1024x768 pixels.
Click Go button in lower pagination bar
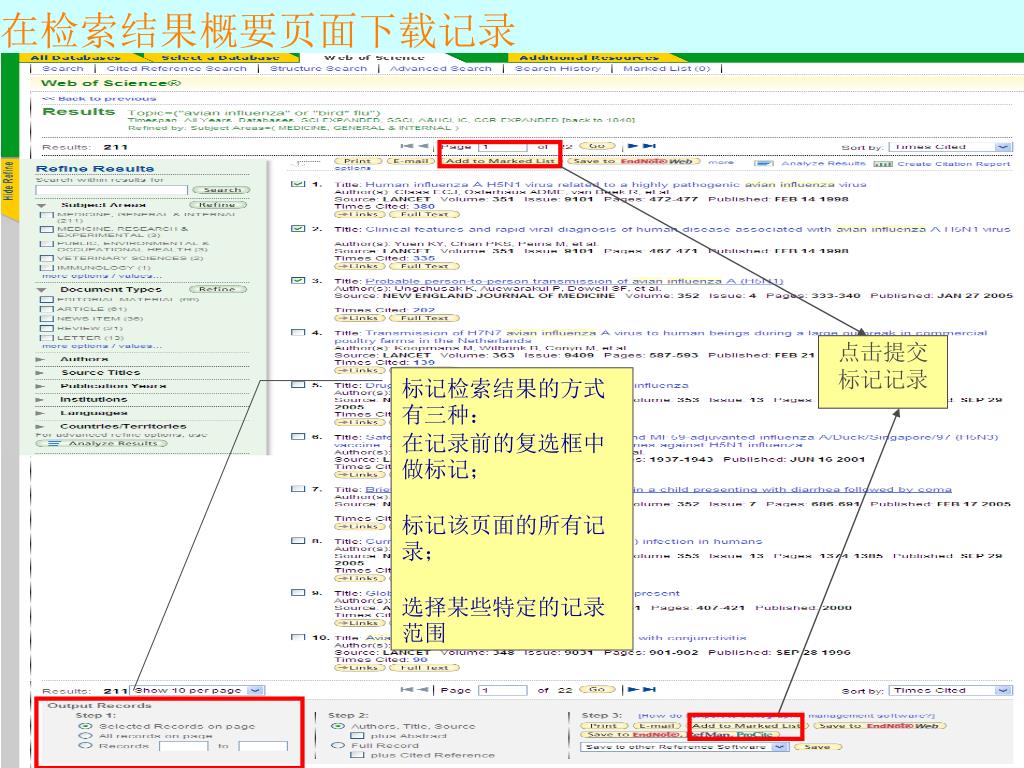pyautogui.click(x=598, y=689)
